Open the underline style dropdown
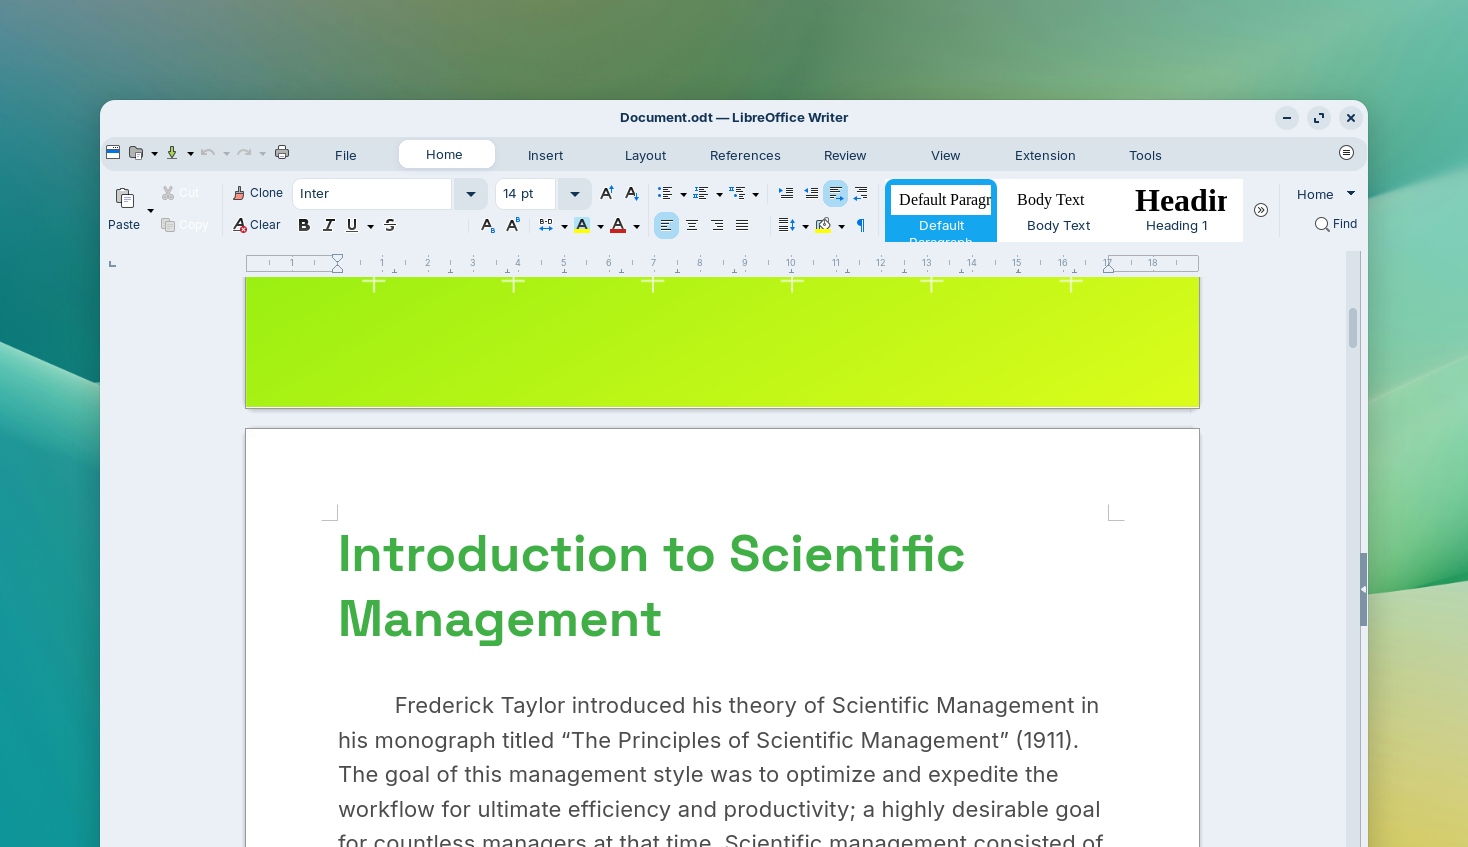 point(370,226)
